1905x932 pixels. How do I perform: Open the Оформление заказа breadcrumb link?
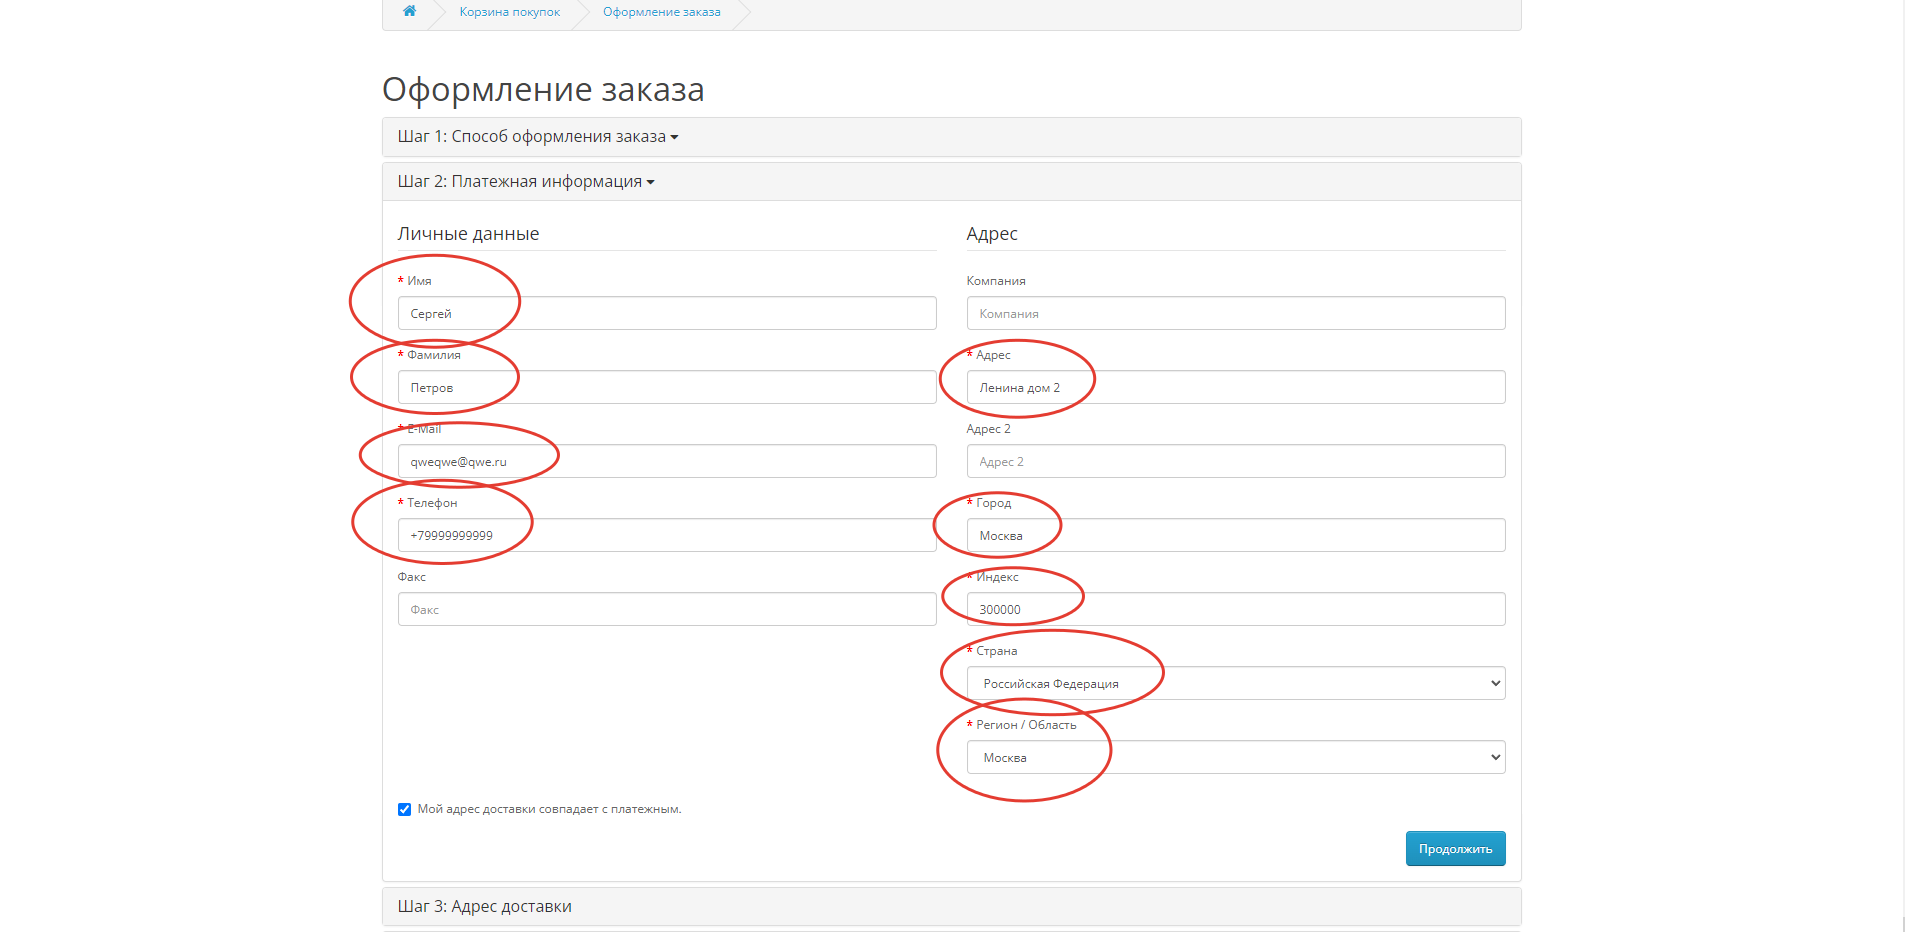(x=661, y=12)
